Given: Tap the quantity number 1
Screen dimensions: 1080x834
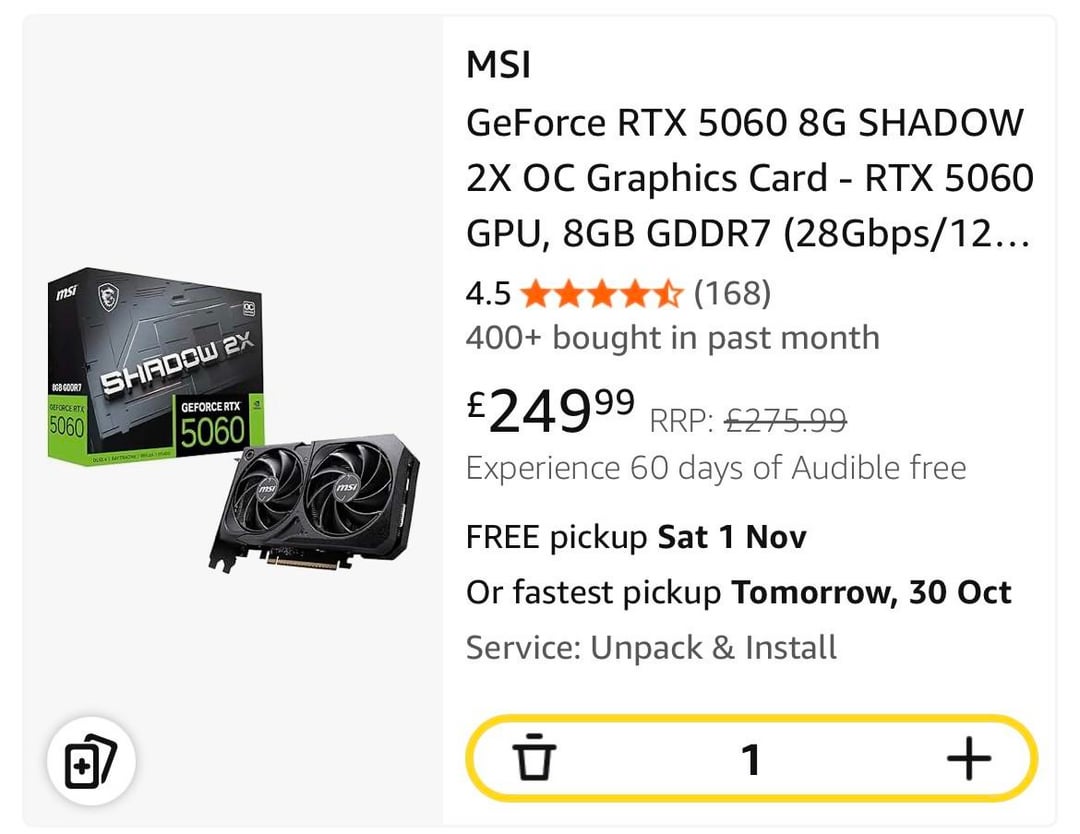Looking at the screenshot, I should [x=750, y=760].
